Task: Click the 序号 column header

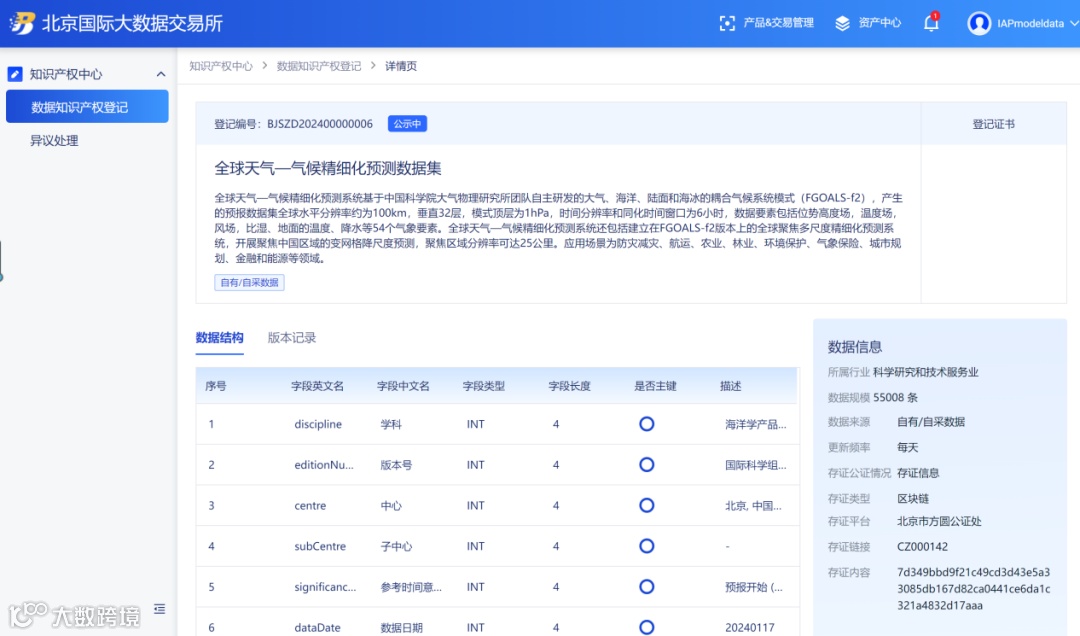Action: point(216,386)
